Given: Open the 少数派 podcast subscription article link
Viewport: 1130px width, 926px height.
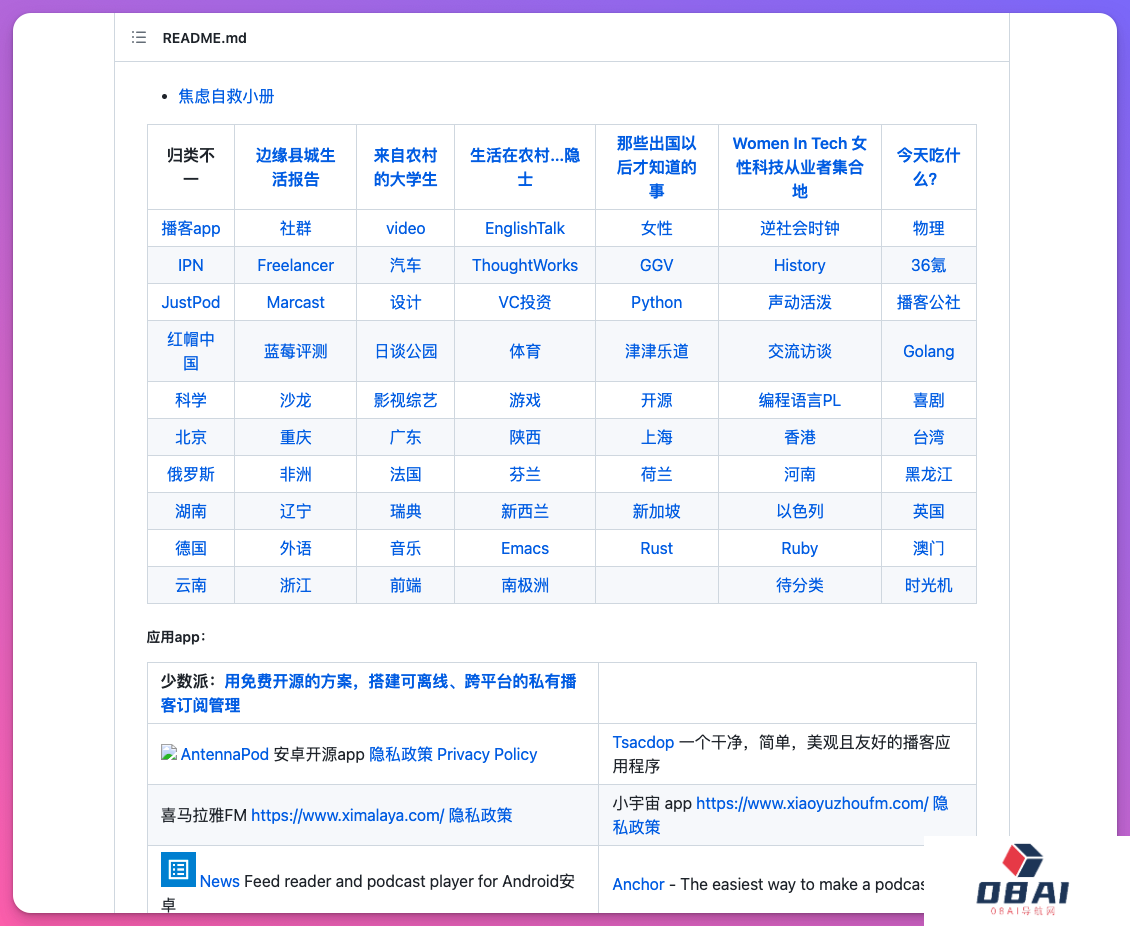Looking at the screenshot, I should tap(368, 693).
